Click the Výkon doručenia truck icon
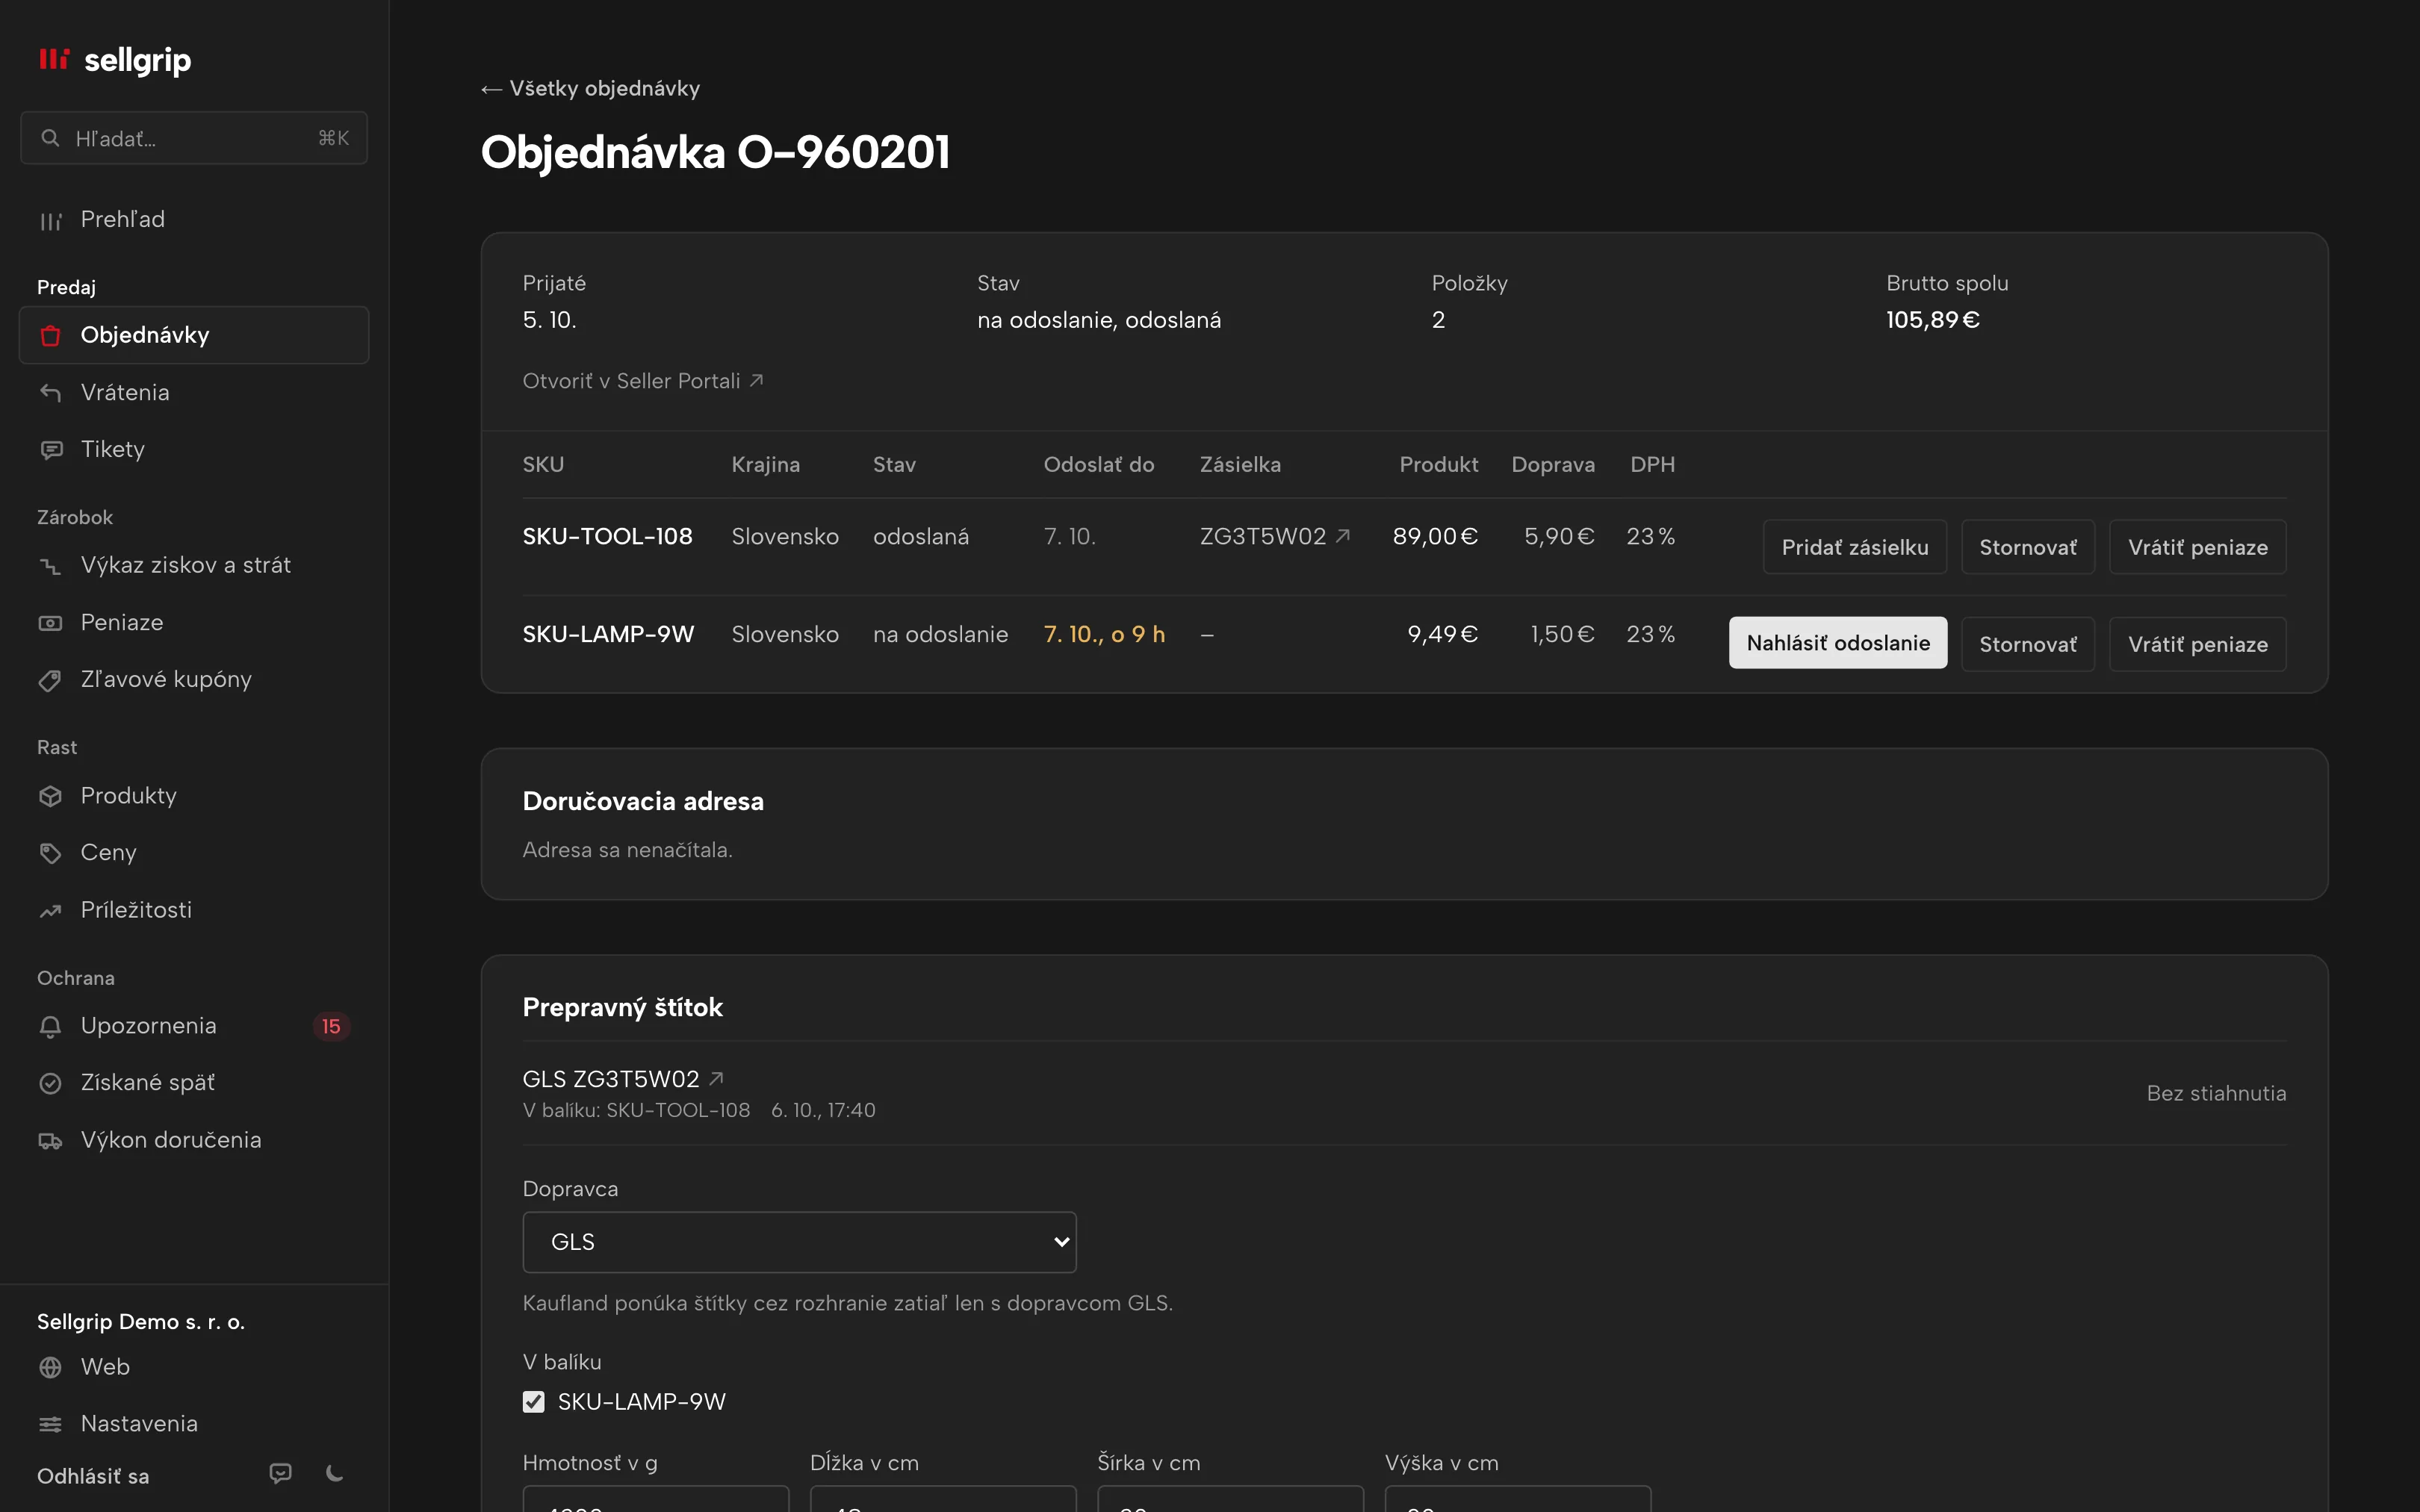 point(50,1141)
